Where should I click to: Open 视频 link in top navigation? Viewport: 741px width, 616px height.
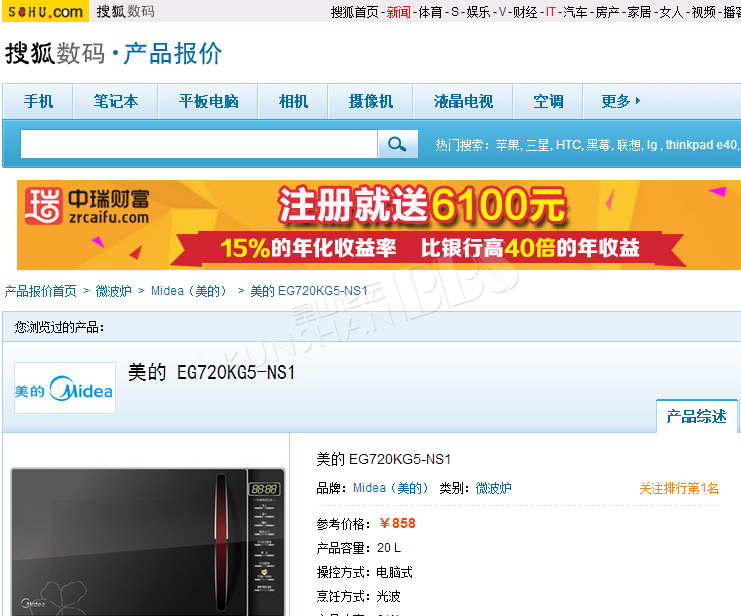(x=704, y=12)
